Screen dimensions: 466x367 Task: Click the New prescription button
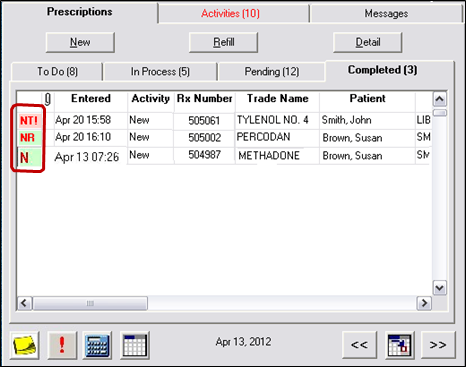pos(80,42)
